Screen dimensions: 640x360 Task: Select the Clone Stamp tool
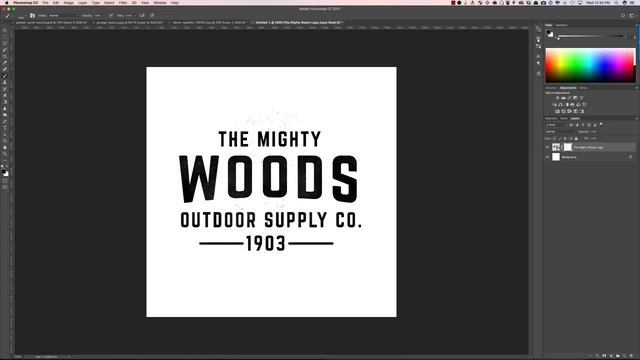click(x=5, y=82)
